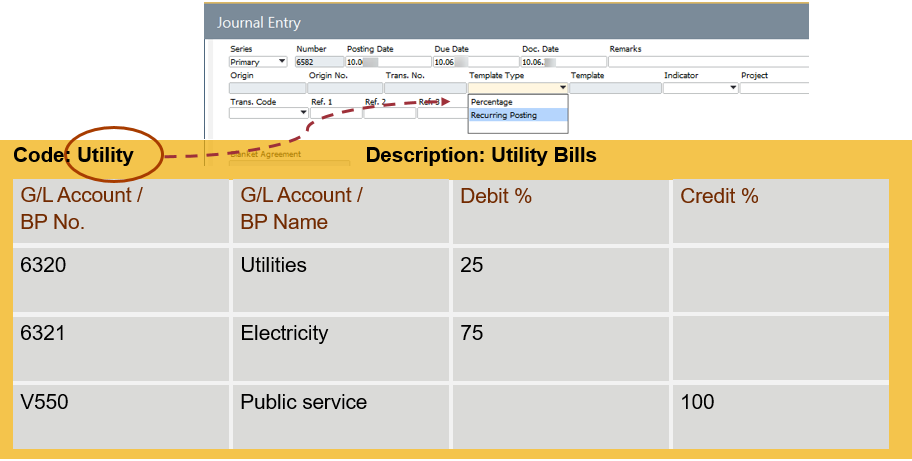The width and height of the screenshot is (912, 461).
Task: Click the Electricity account name cell
Action: point(341,348)
